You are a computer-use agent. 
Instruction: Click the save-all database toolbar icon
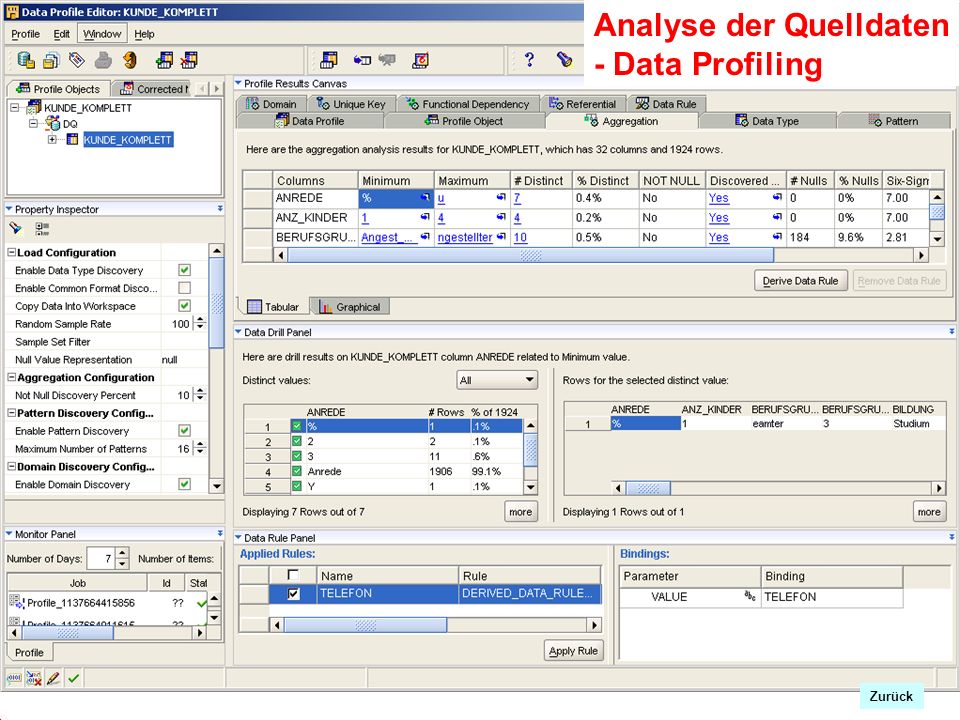click(26, 60)
